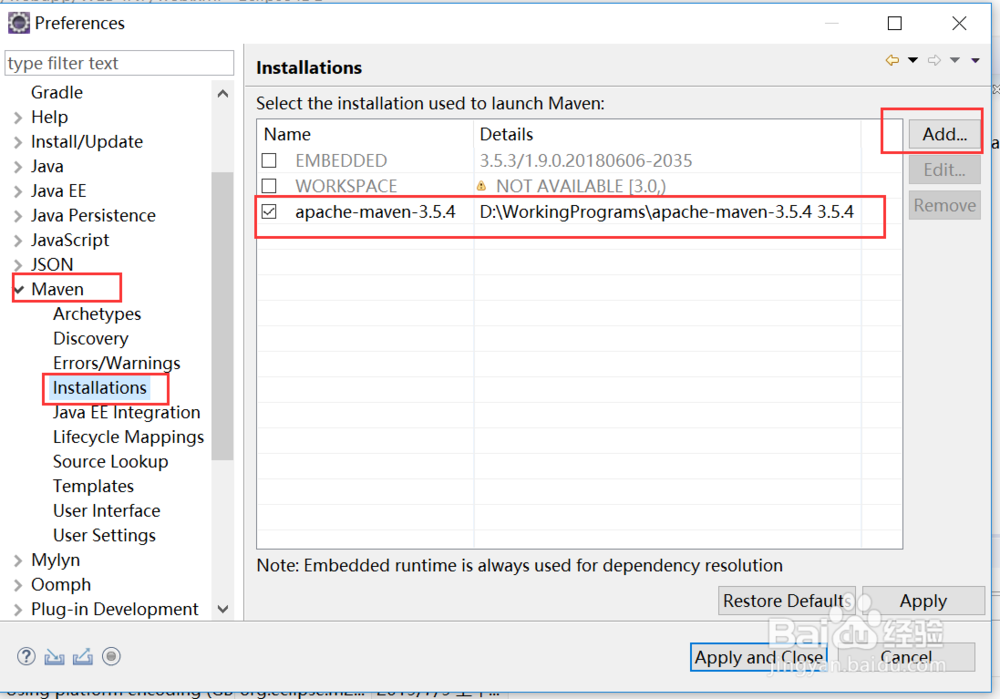Check the EMBEDDED installation checkbox
Image resolution: width=1000 pixels, height=699 pixels.
click(x=269, y=160)
